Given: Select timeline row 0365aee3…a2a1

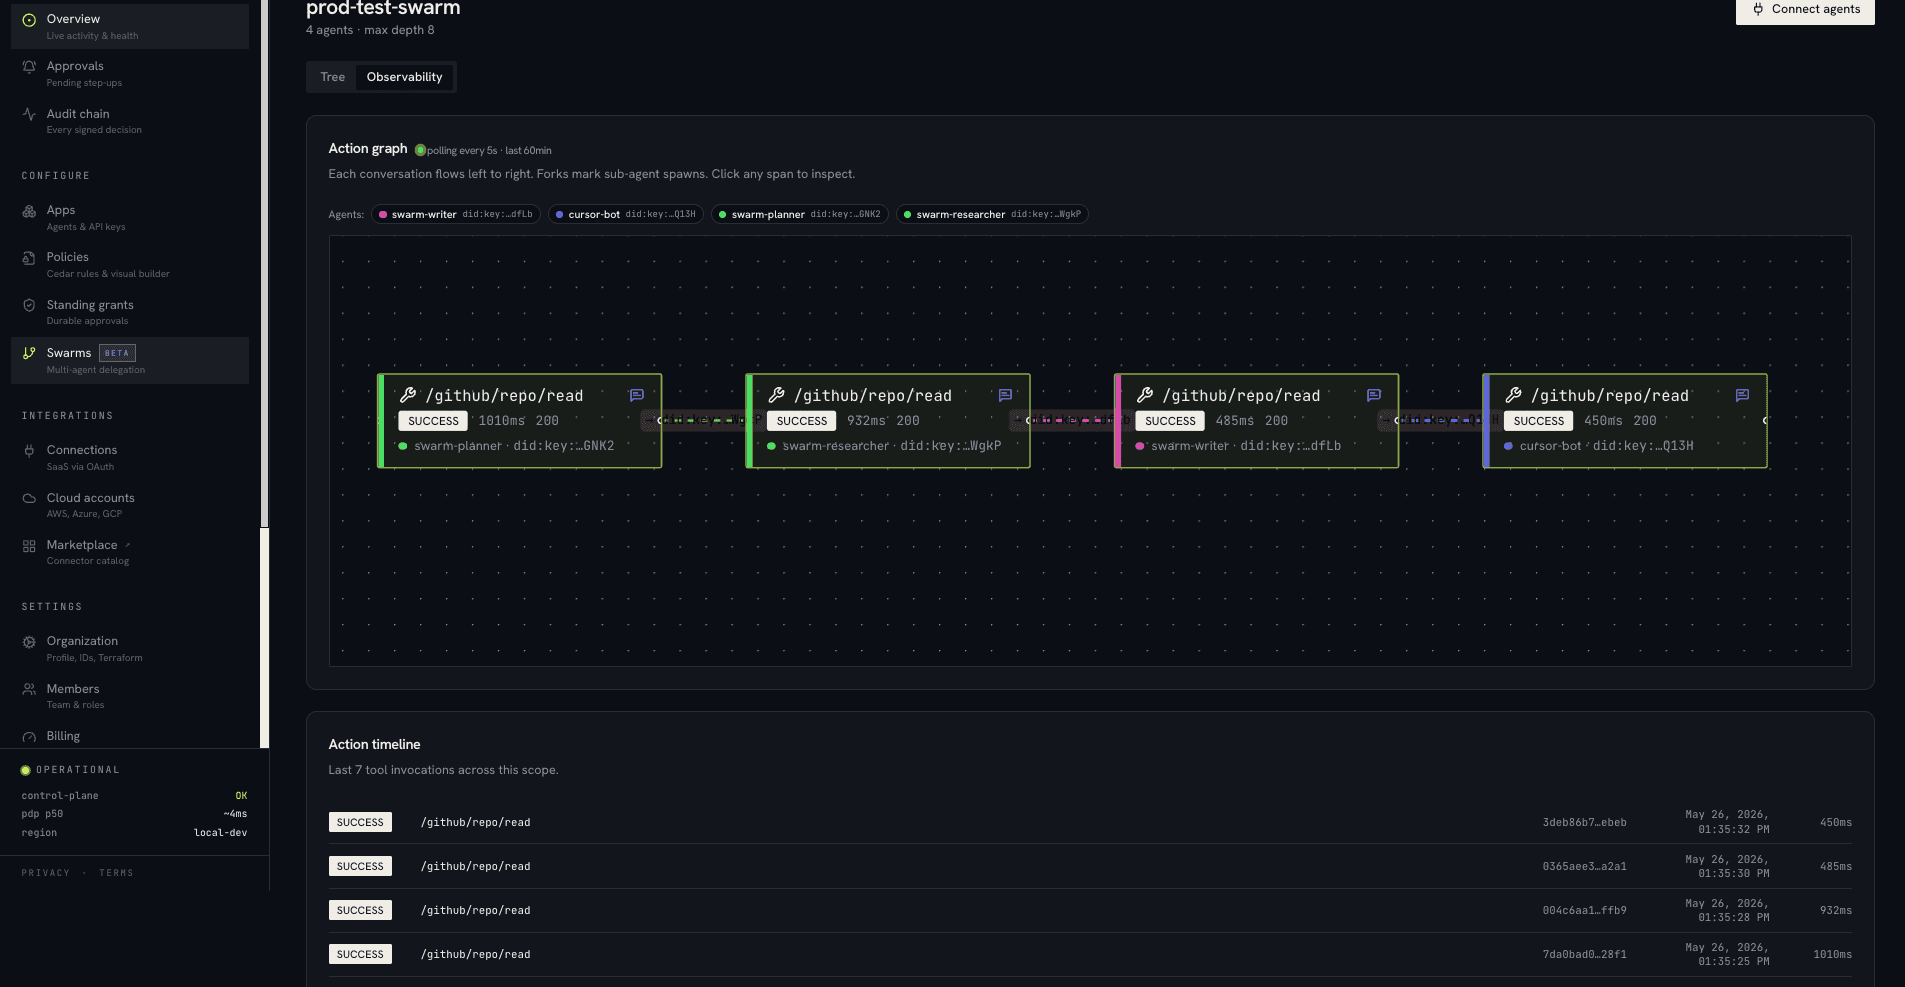Looking at the screenshot, I should [1090, 866].
